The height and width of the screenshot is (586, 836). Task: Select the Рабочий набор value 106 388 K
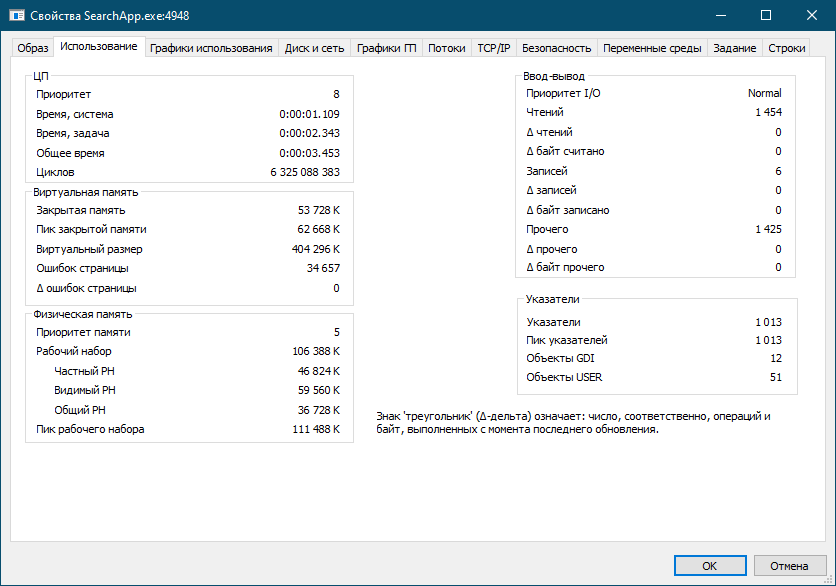[316, 351]
